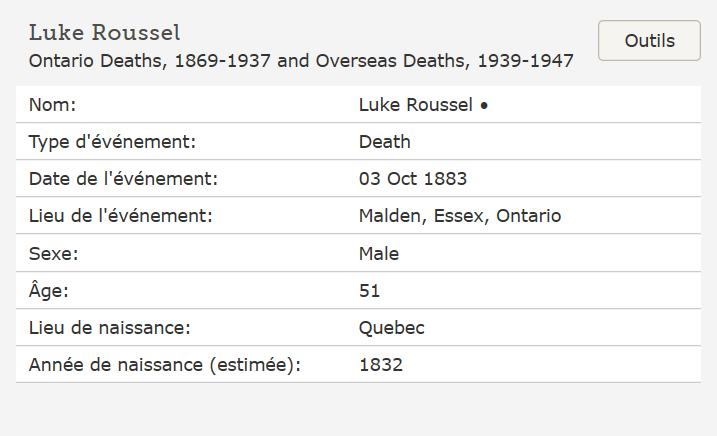Click the Lieu de naissance label
This screenshot has height=436, width=717.
click(x=109, y=328)
